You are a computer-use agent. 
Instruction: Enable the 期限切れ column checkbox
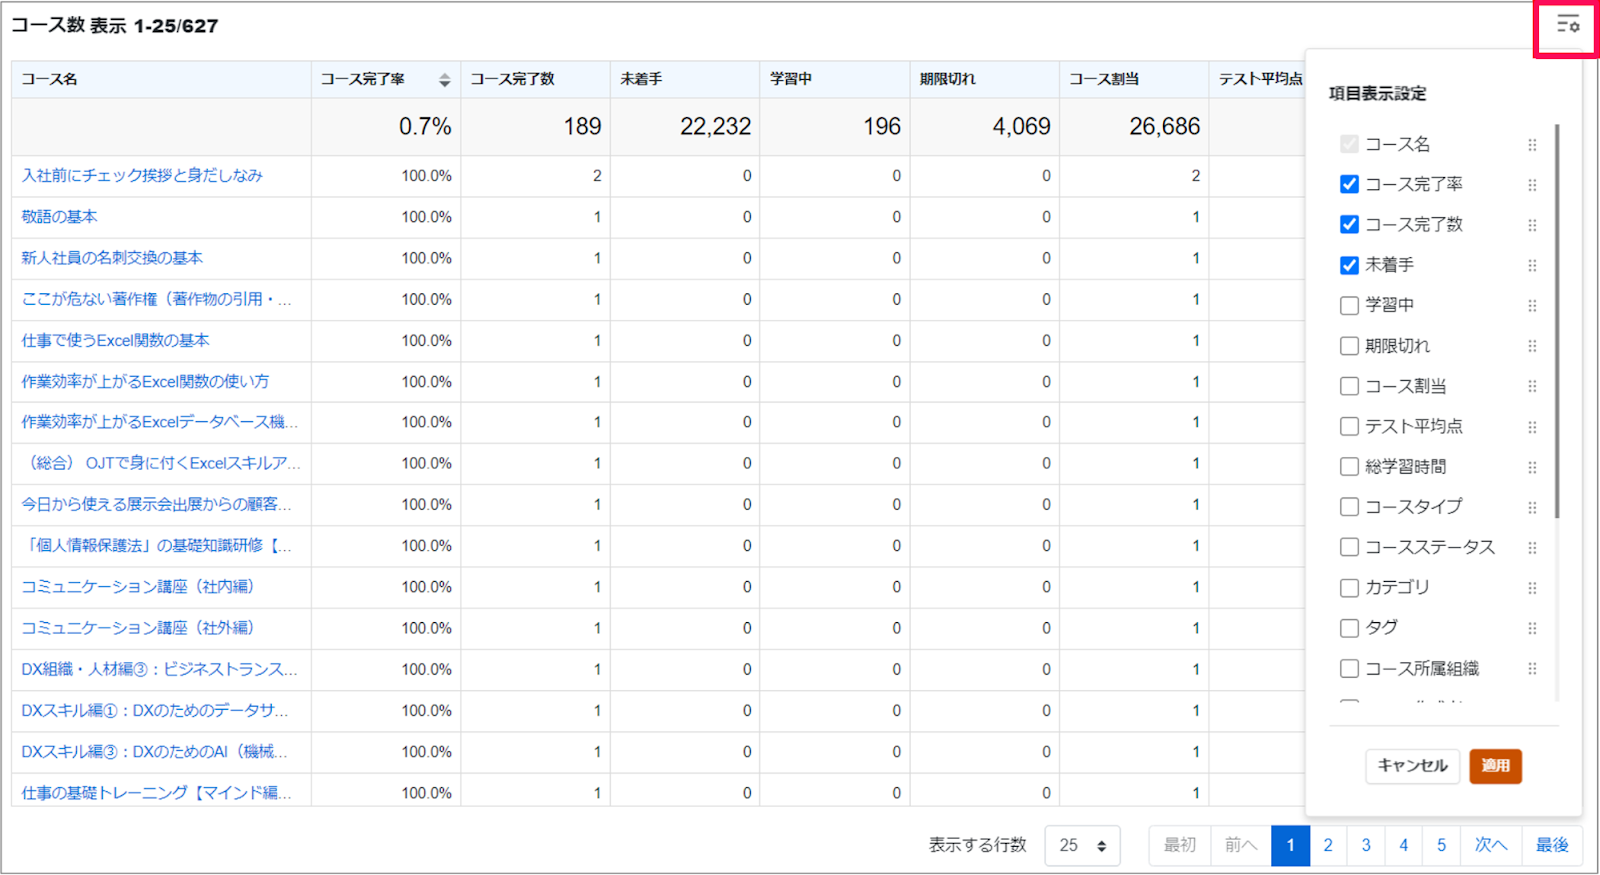(1349, 346)
